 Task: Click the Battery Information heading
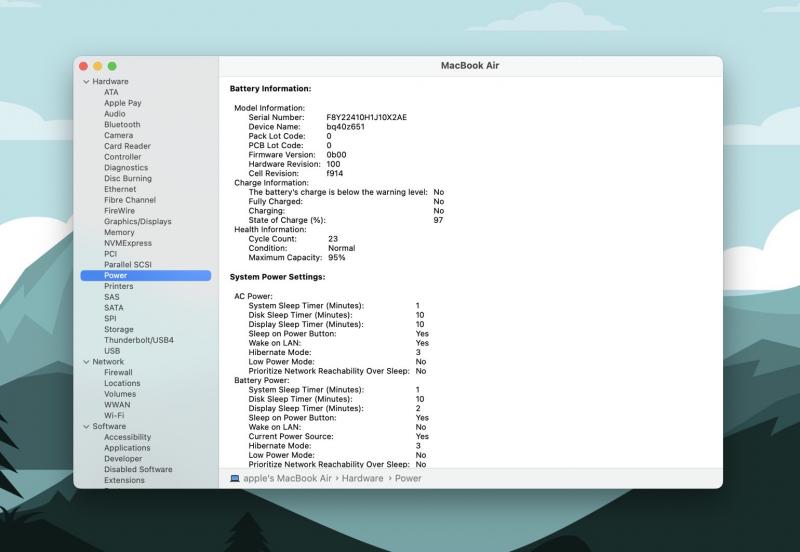[270, 89]
